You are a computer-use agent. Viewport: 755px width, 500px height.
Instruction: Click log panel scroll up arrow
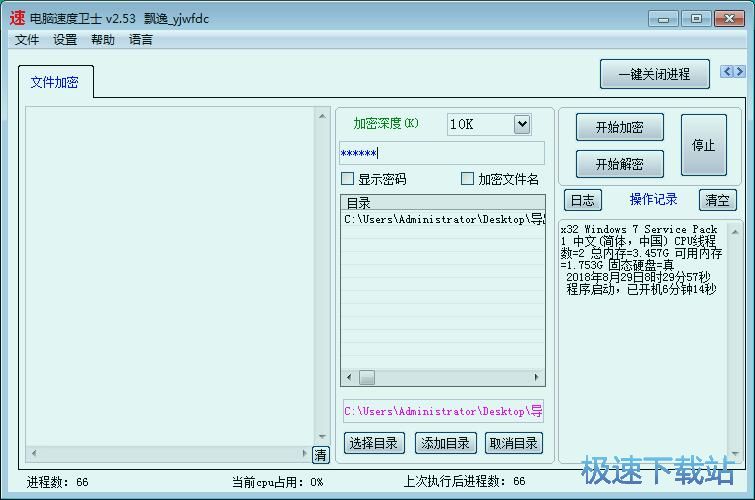click(735, 232)
